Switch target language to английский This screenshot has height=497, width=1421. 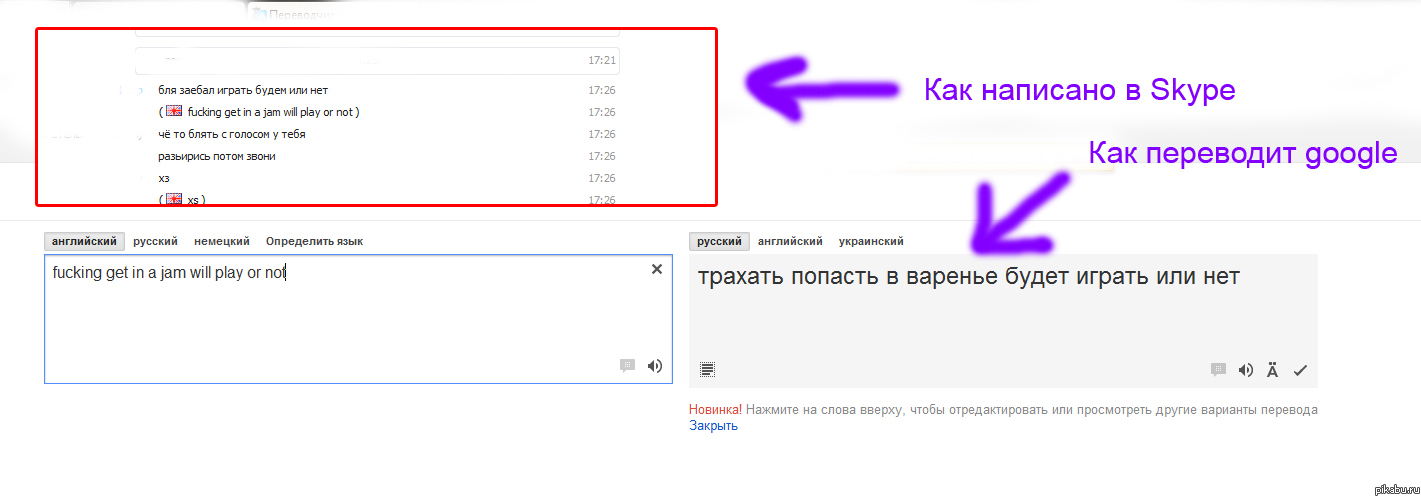(790, 241)
